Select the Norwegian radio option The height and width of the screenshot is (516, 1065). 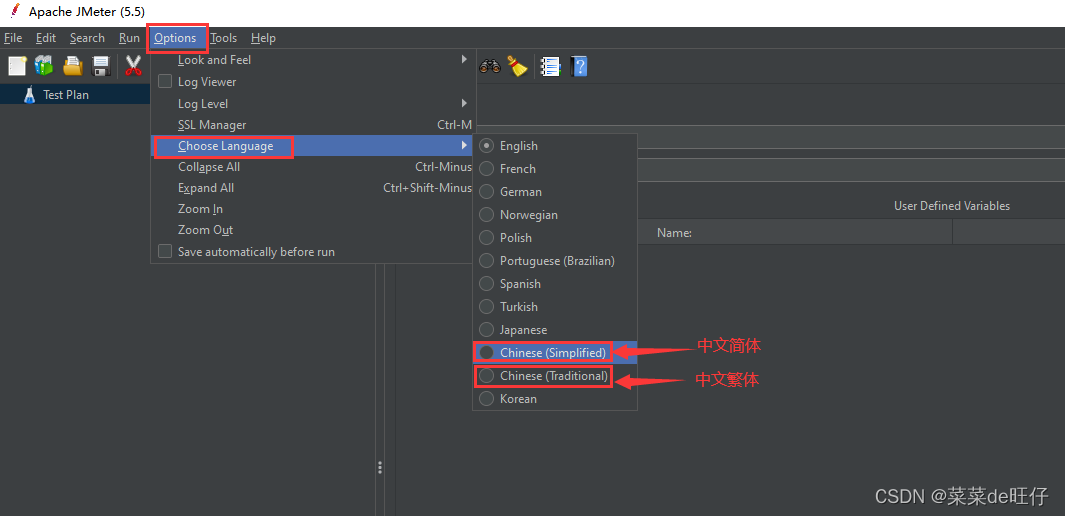[486, 215]
